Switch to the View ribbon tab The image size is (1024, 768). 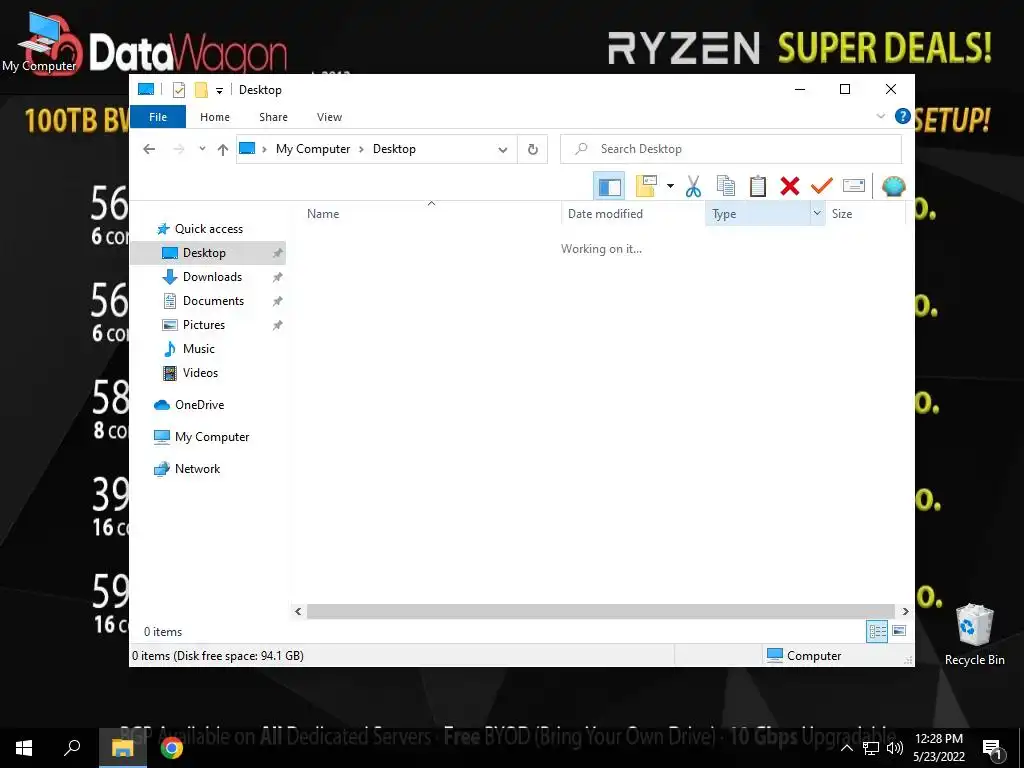click(329, 117)
